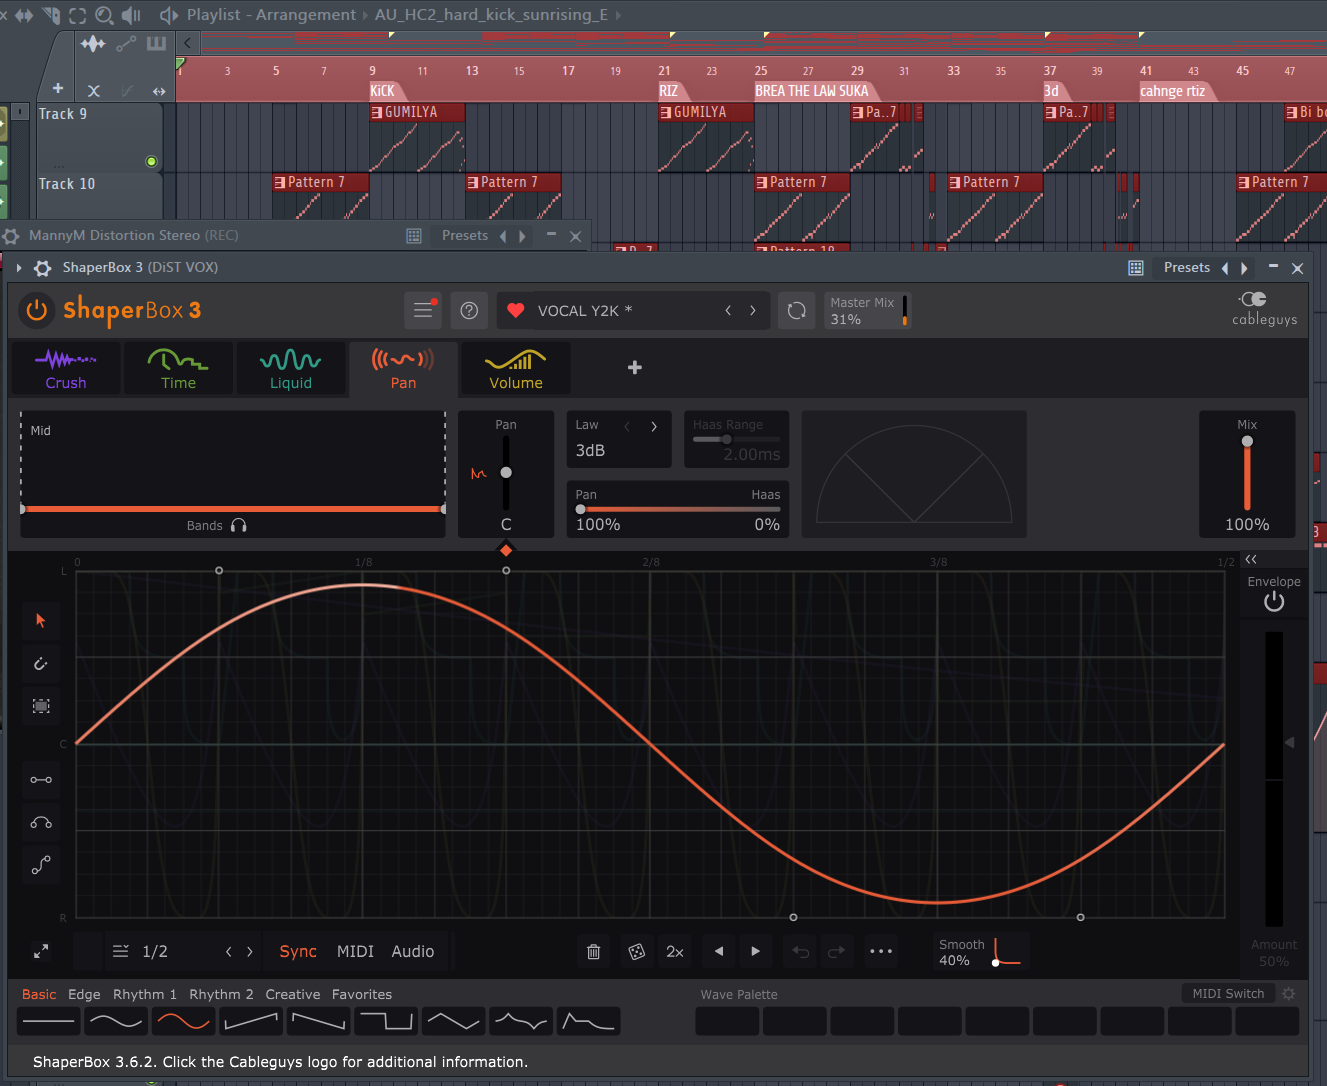1327x1086 pixels.
Task: Adjust the Smooth 40% control
Action: point(980,951)
